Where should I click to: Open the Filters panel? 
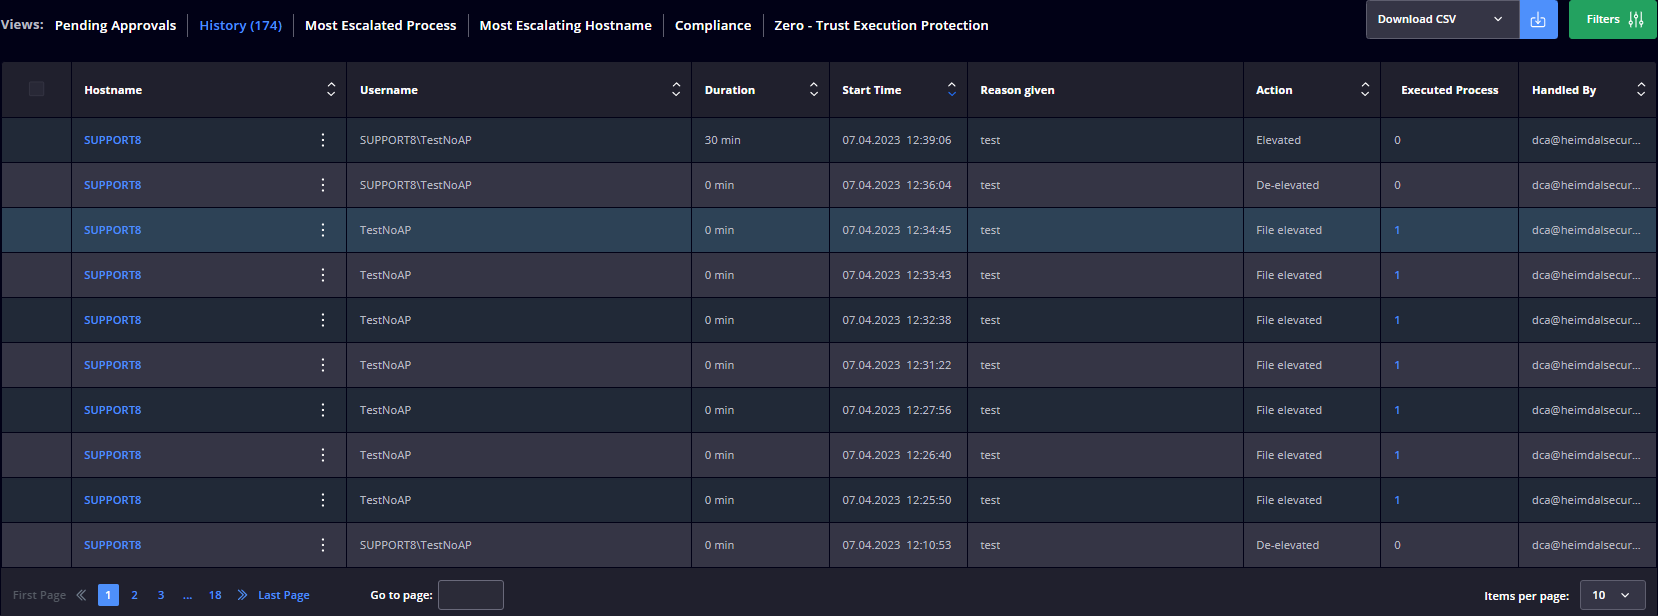1613,19
